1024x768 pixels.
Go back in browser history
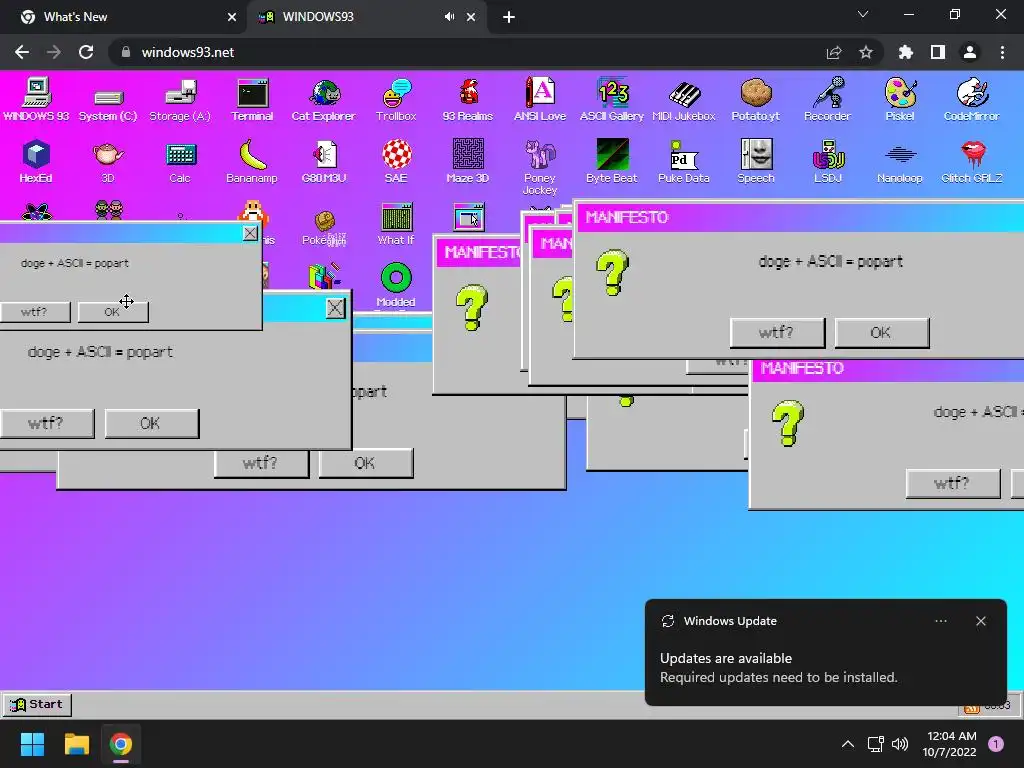tap(22, 52)
